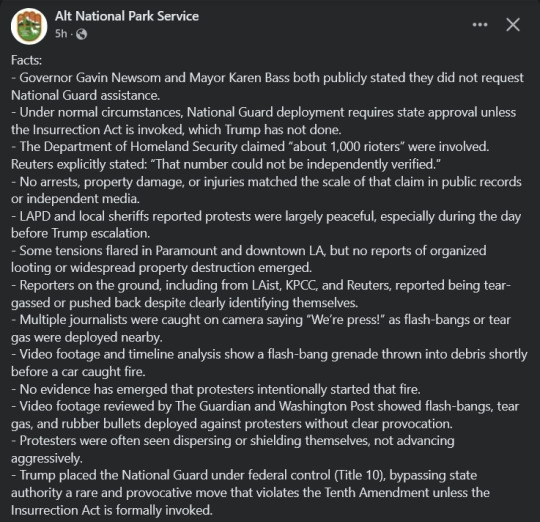This screenshot has width=540, height=522.
Task: Open the post's 5h timestamp link
Action: click(61, 34)
